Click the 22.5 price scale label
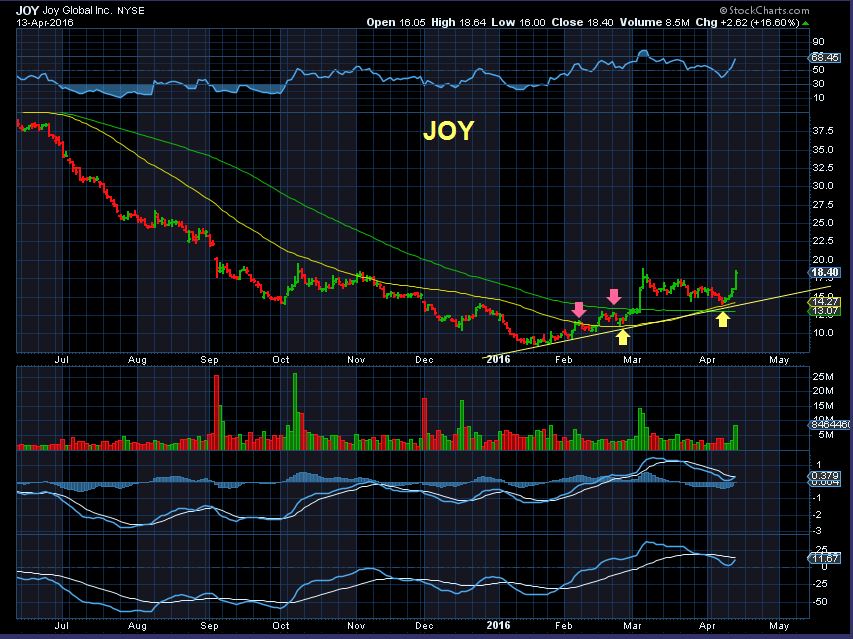The width and height of the screenshot is (853, 639). click(823, 240)
